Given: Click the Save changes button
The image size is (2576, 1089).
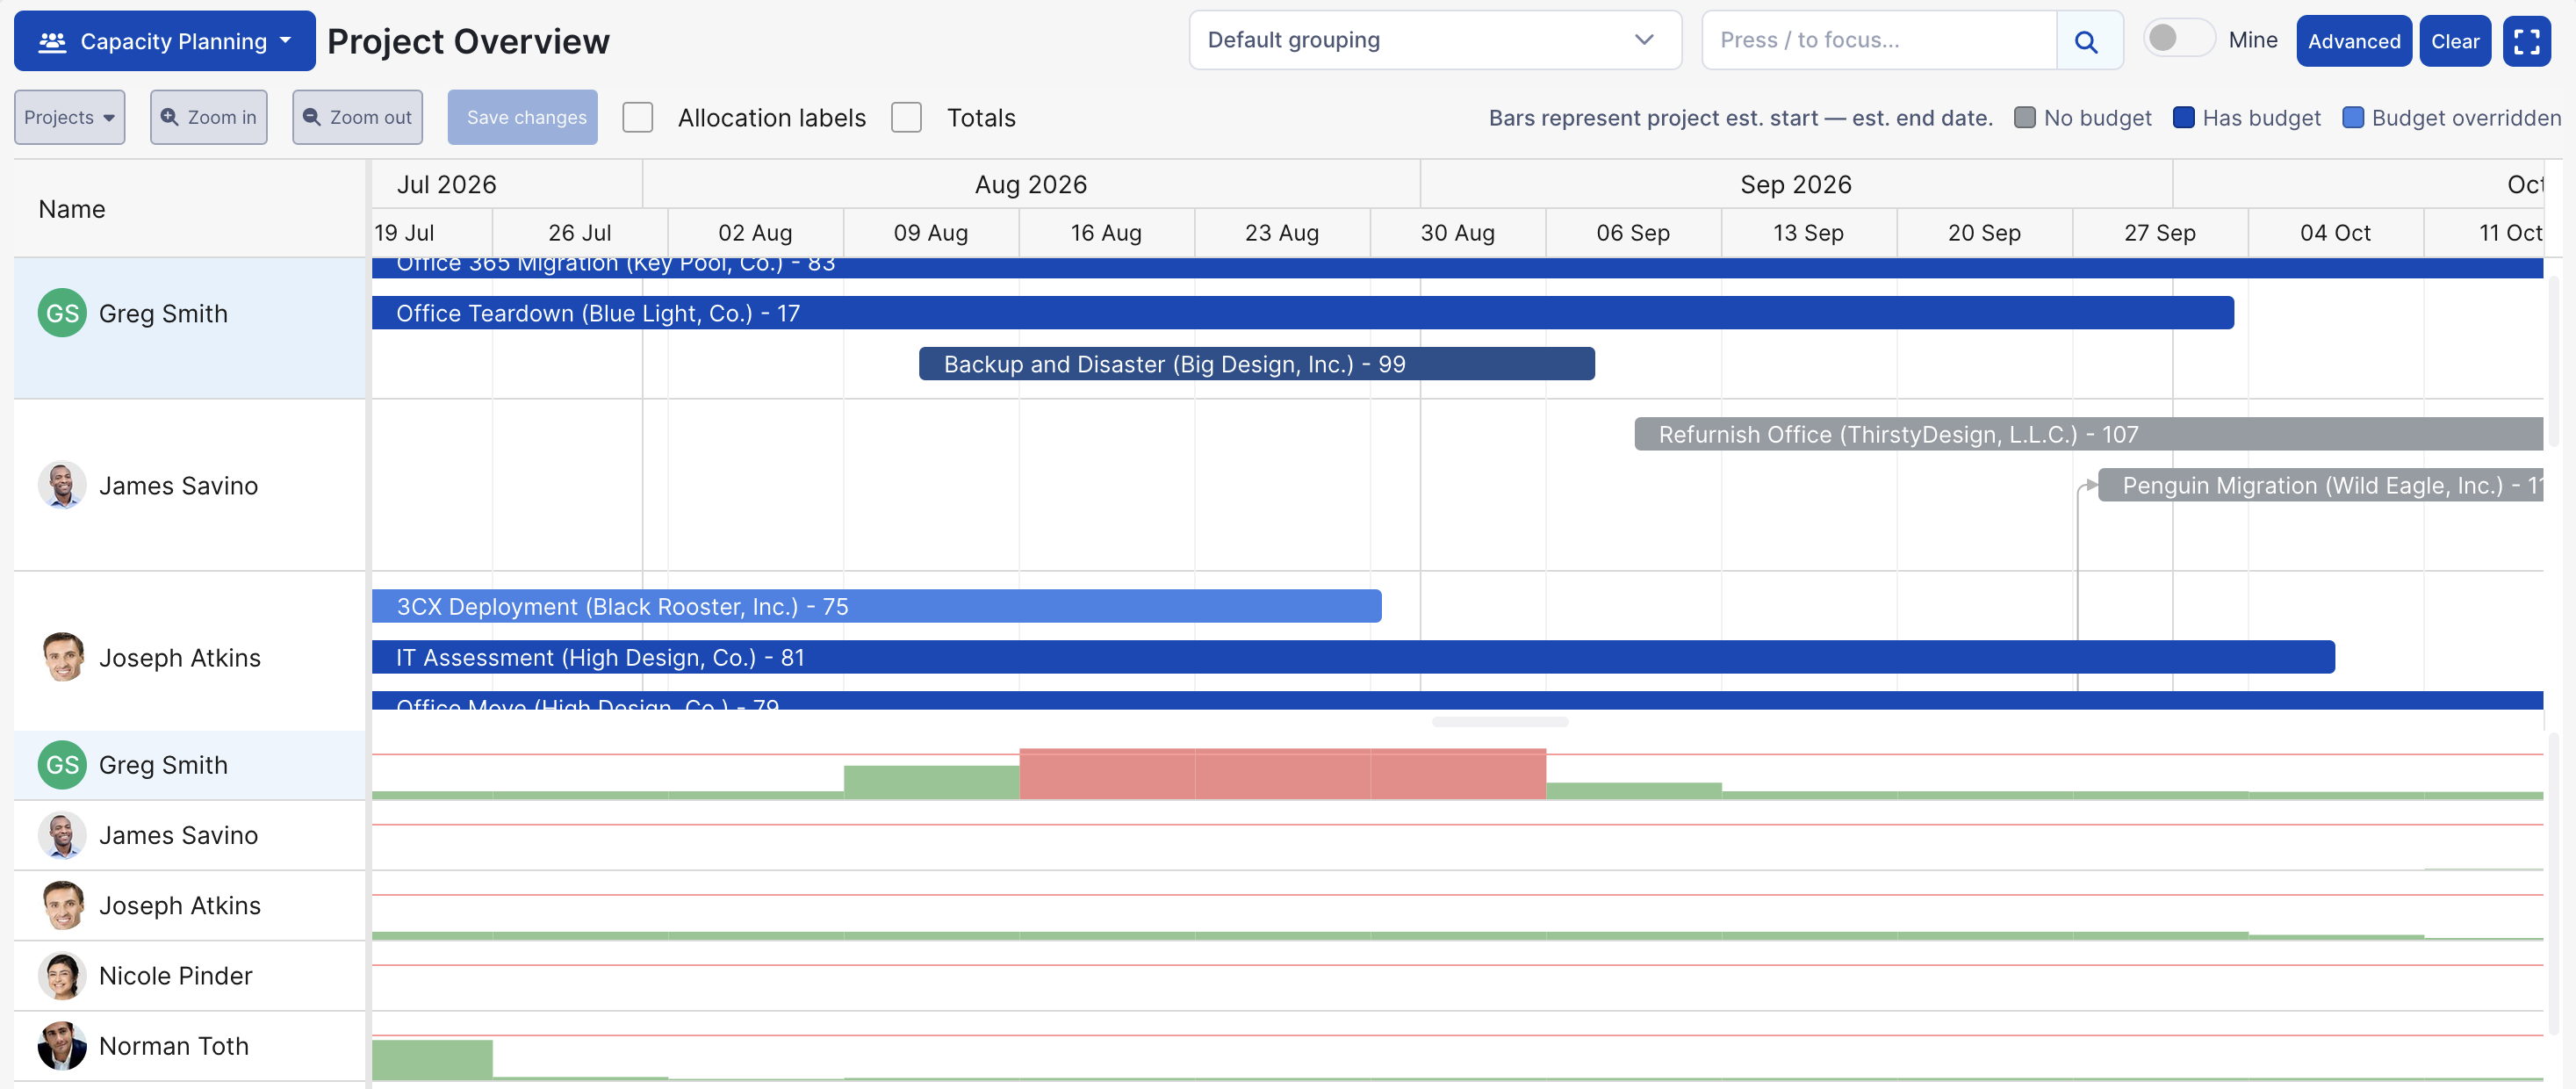Looking at the screenshot, I should (x=522, y=117).
